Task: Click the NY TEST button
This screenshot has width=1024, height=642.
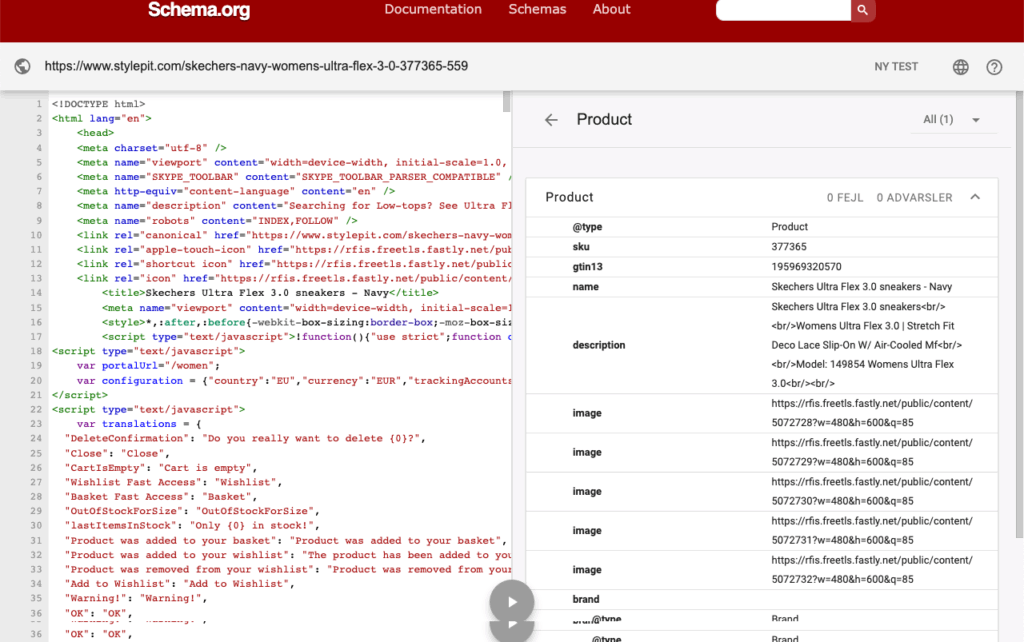Action: [895, 67]
